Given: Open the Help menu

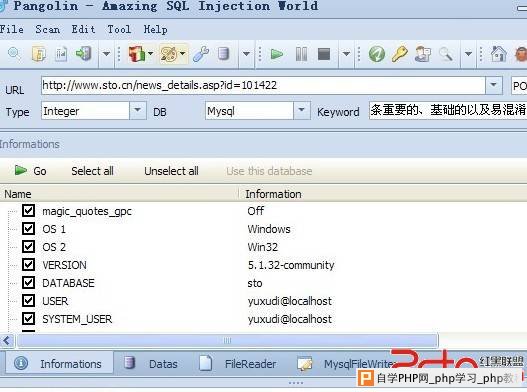Looking at the screenshot, I should click(155, 29).
